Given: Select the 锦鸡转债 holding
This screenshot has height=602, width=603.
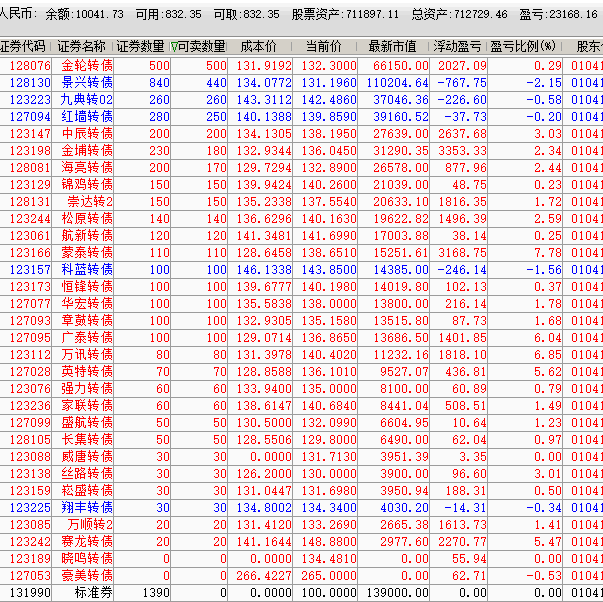Looking at the screenshot, I should (87, 185).
